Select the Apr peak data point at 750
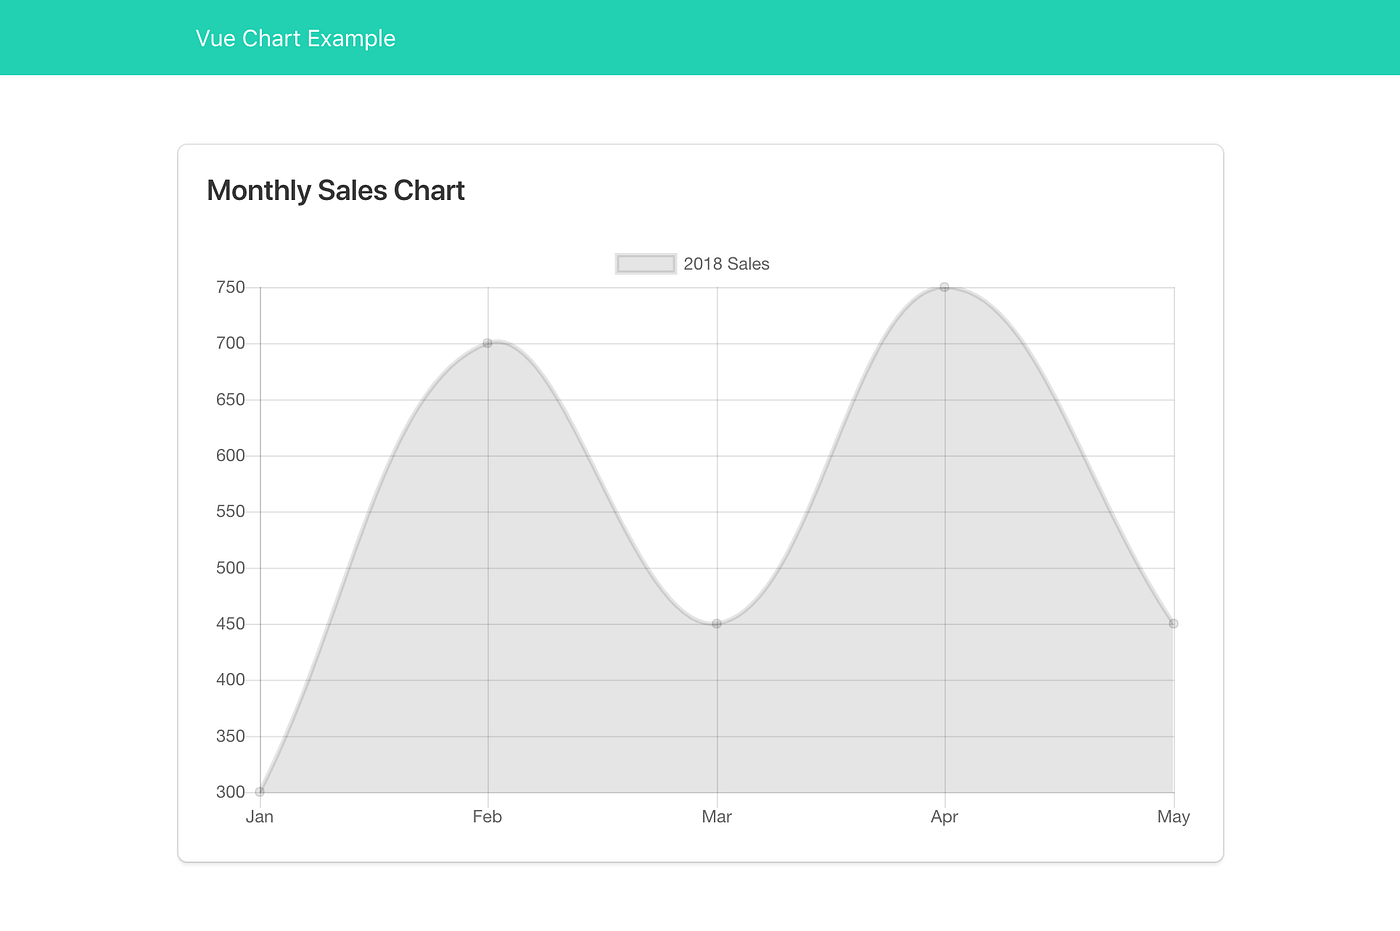Viewport: 1400px width, 931px height. click(944, 286)
